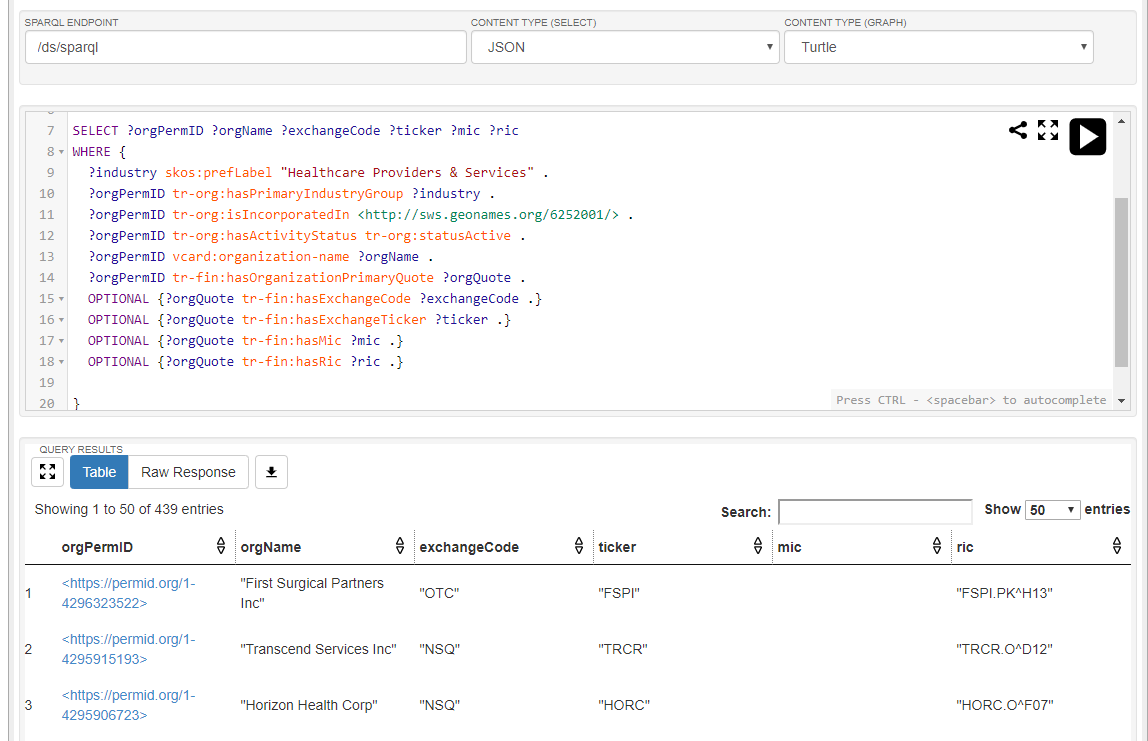Run the SPARQL query with play button
1148x741 pixels.
point(1087,136)
